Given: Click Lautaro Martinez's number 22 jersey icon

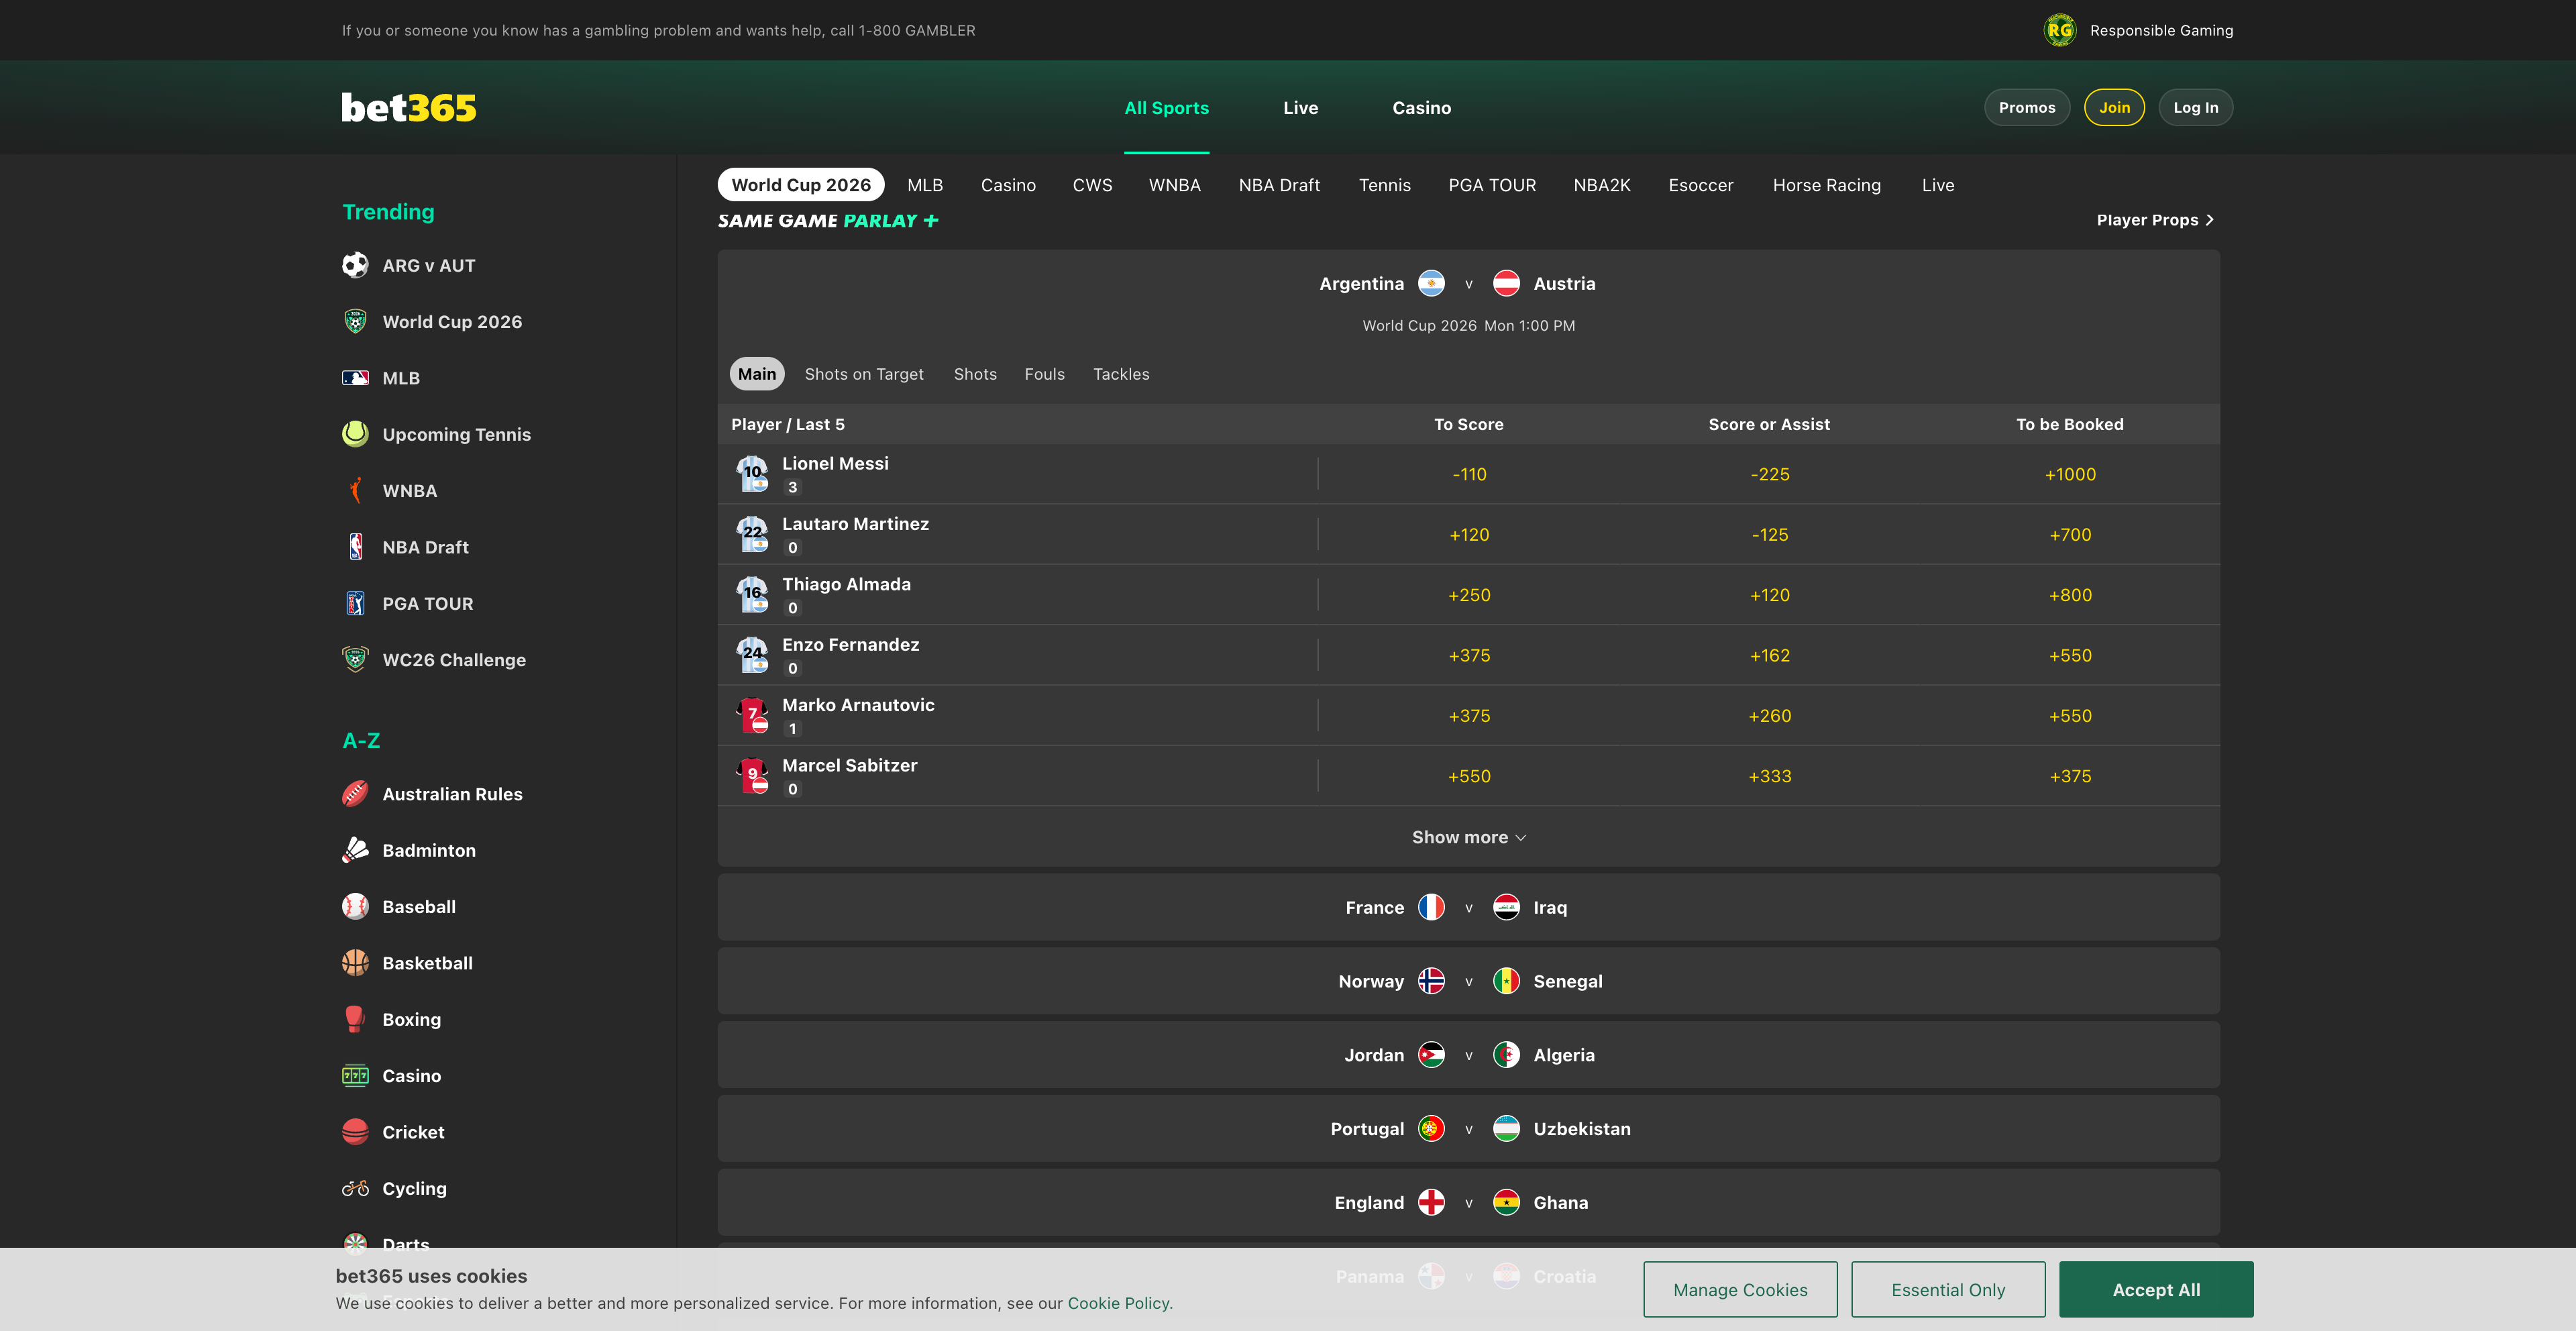Looking at the screenshot, I should [753, 534].
